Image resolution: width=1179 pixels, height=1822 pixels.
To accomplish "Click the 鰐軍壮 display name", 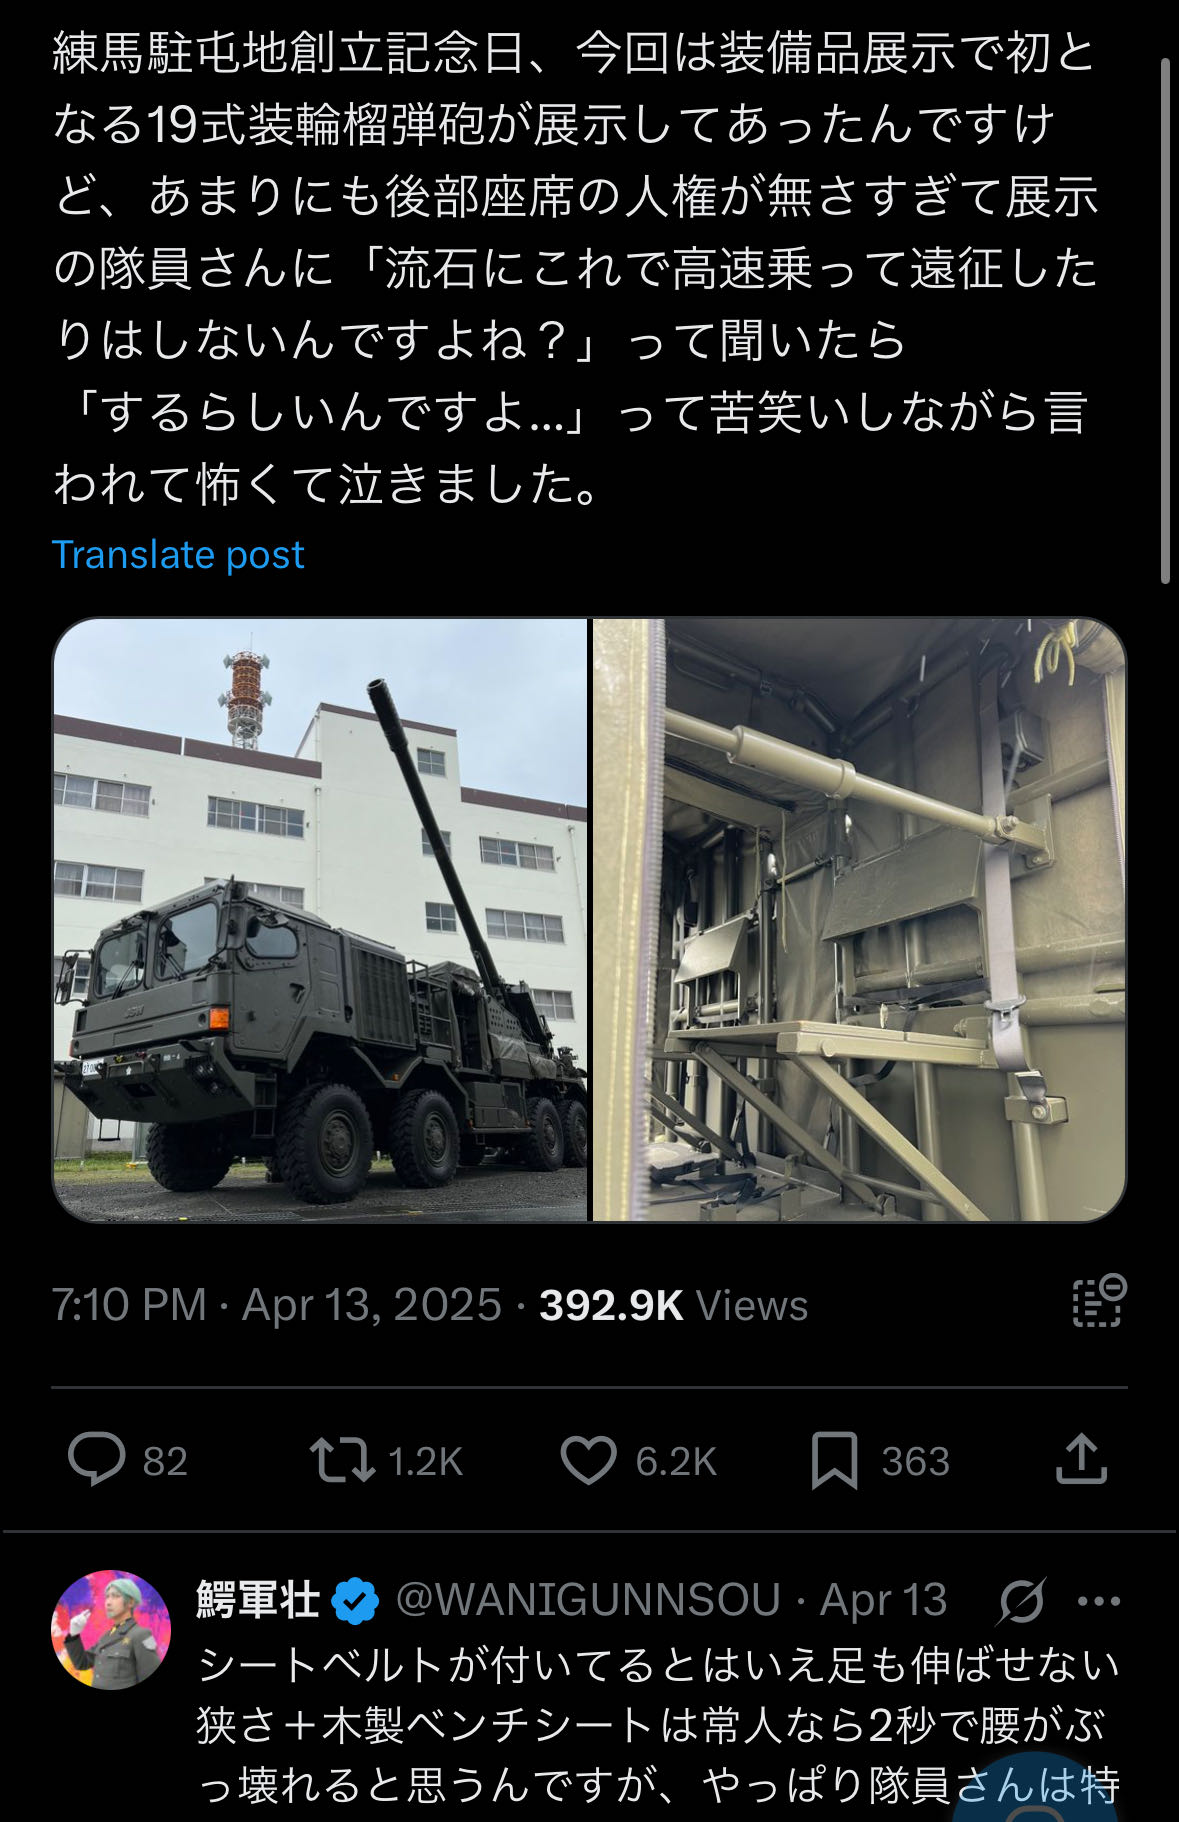I will [x=258, y=1600].
